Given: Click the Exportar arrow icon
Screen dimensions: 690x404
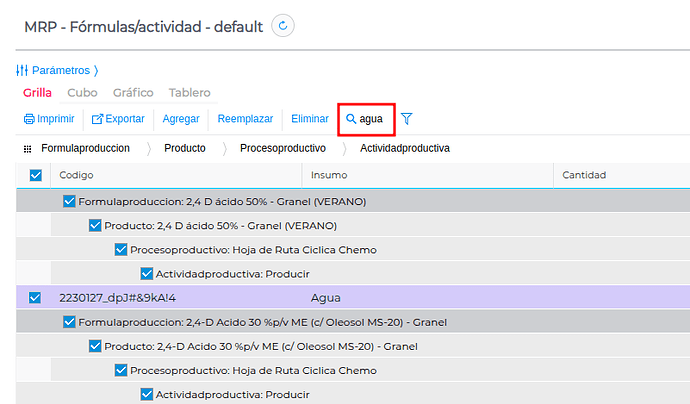Looking at the screenshot, I should point(97,119).
